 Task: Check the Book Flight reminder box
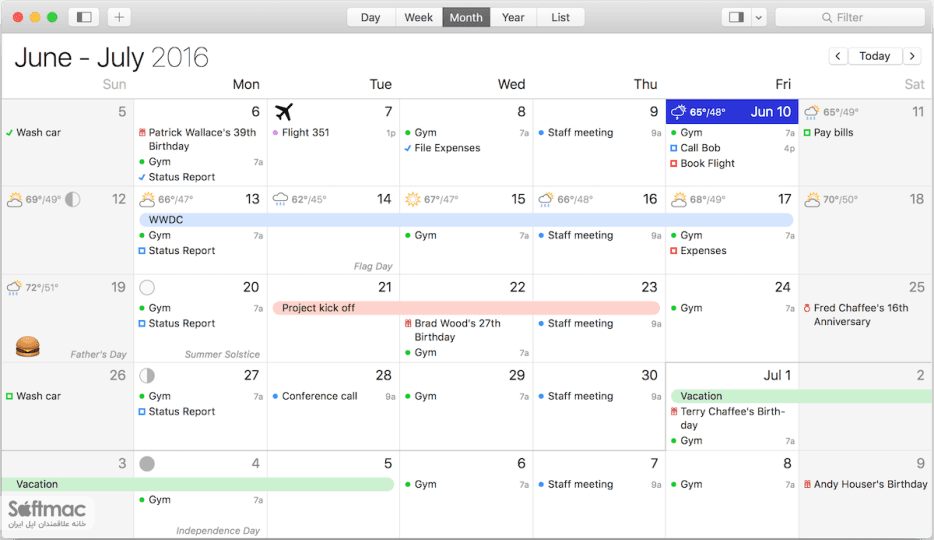click(674, 164)
